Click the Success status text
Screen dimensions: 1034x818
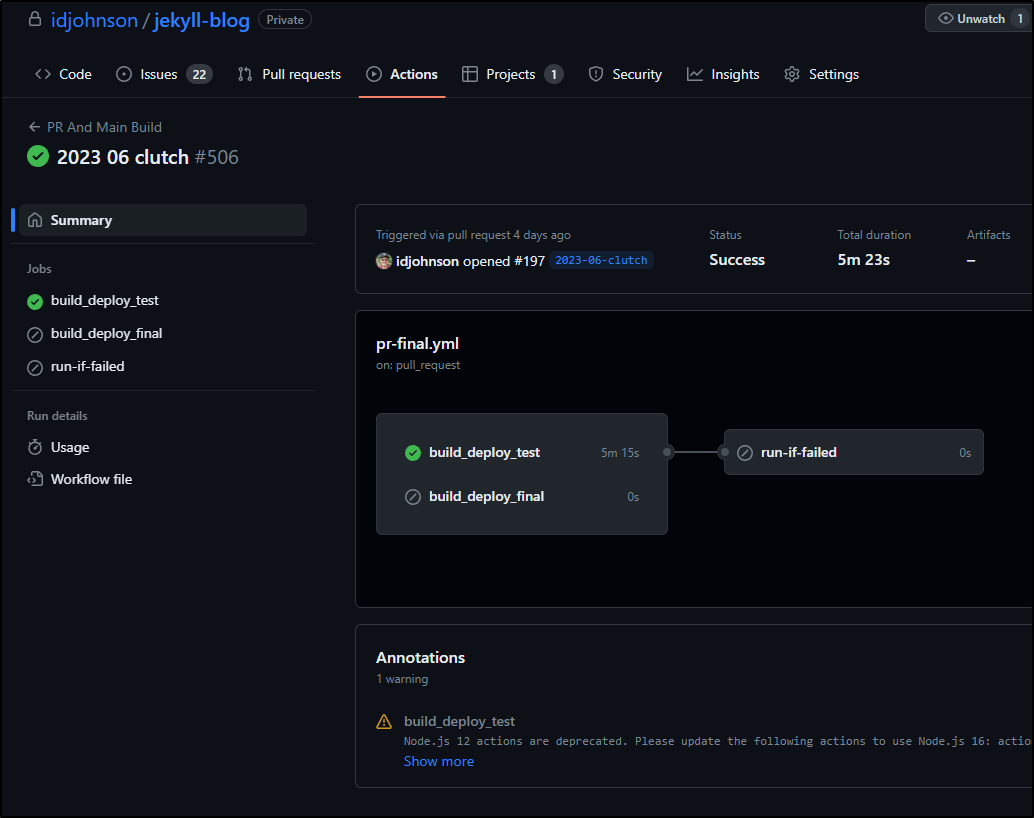click(737, 260)
